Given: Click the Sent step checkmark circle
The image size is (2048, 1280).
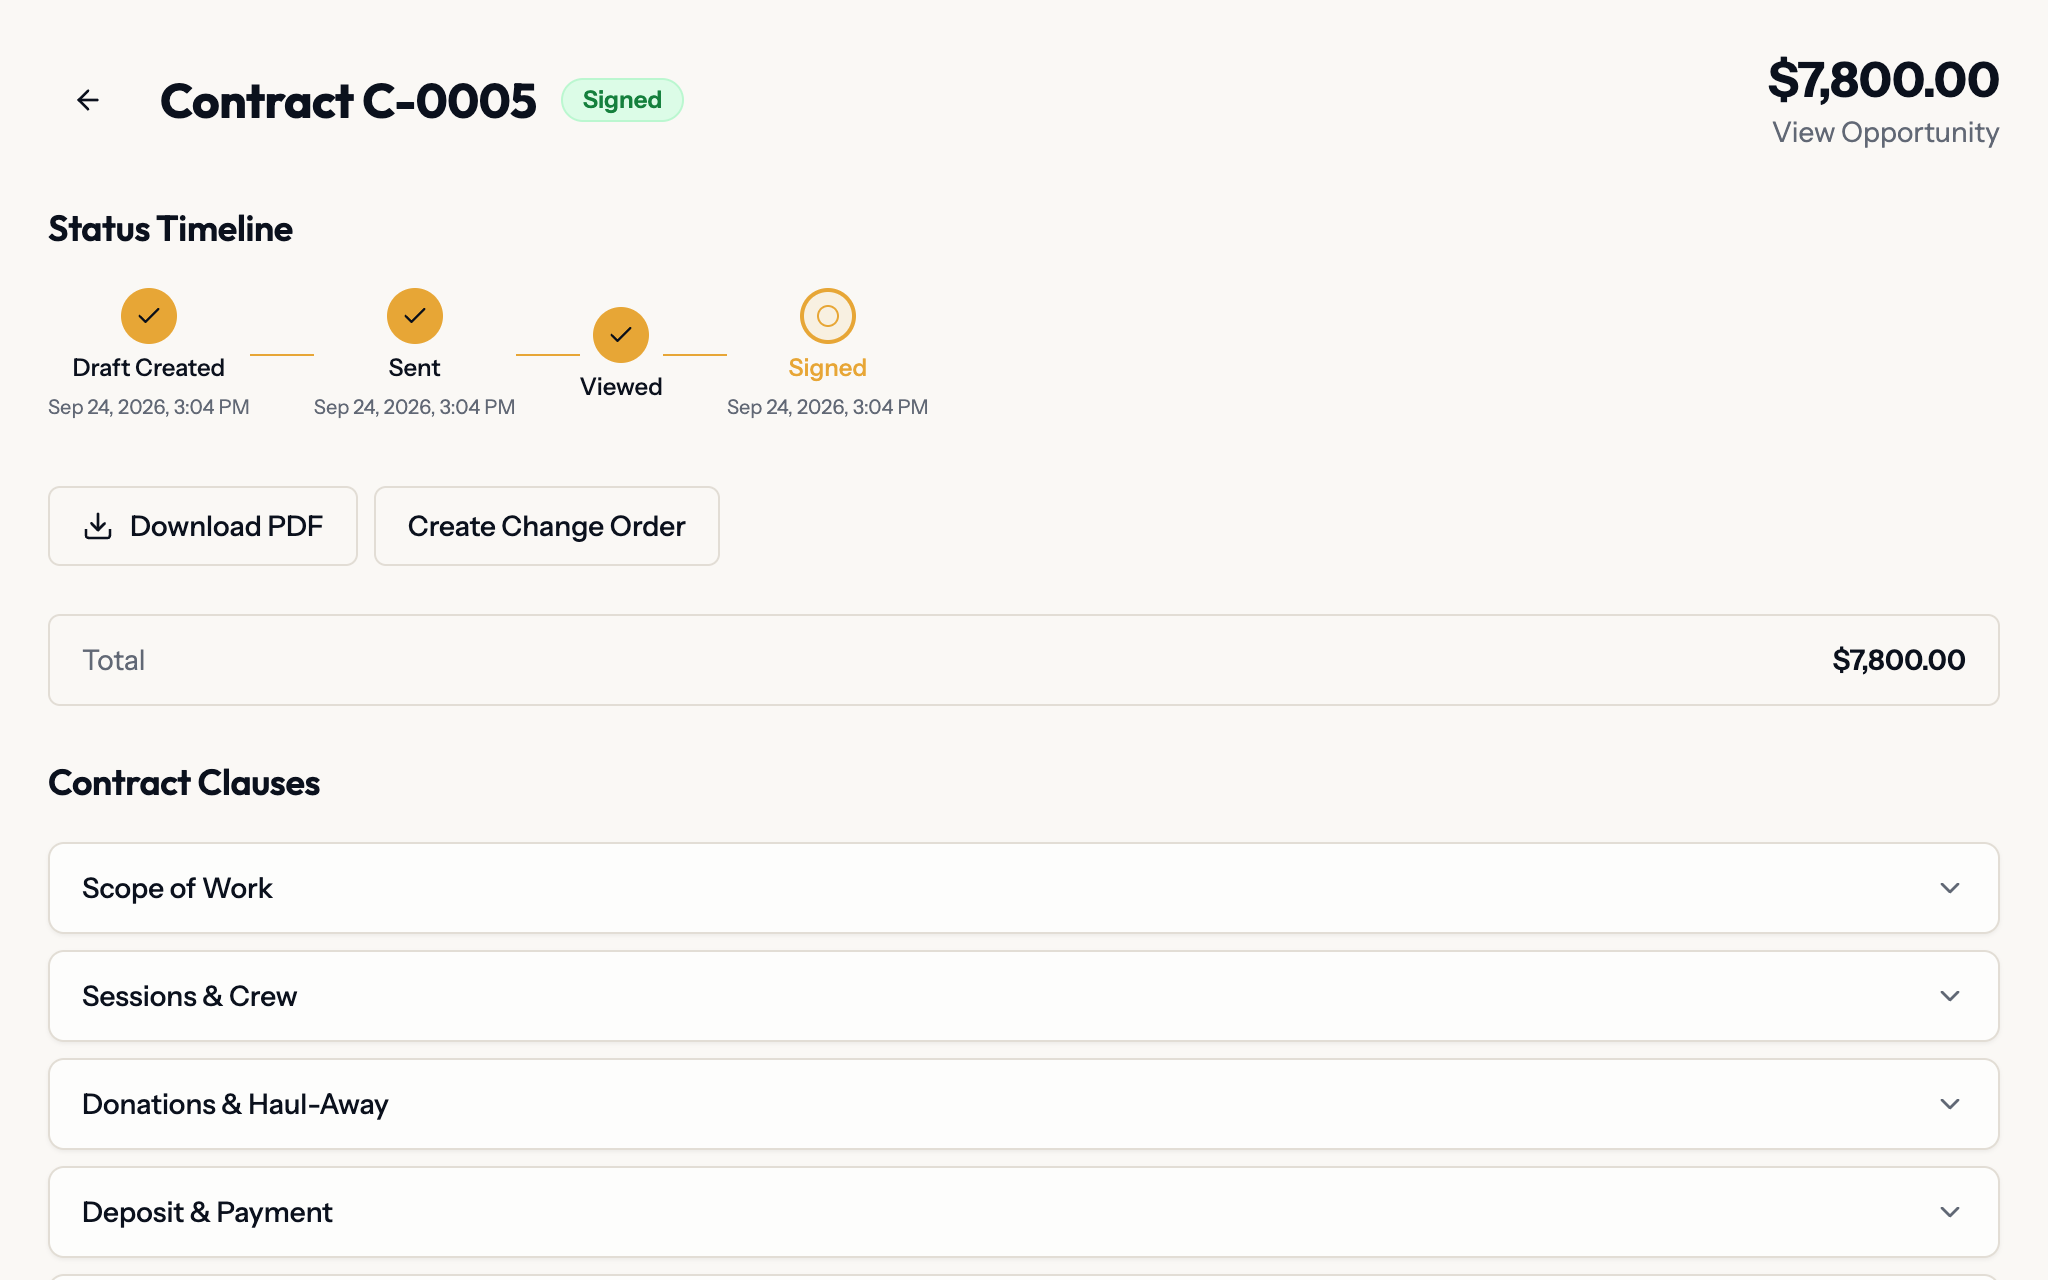Looking at the screenshot, I should coord(415,316).
